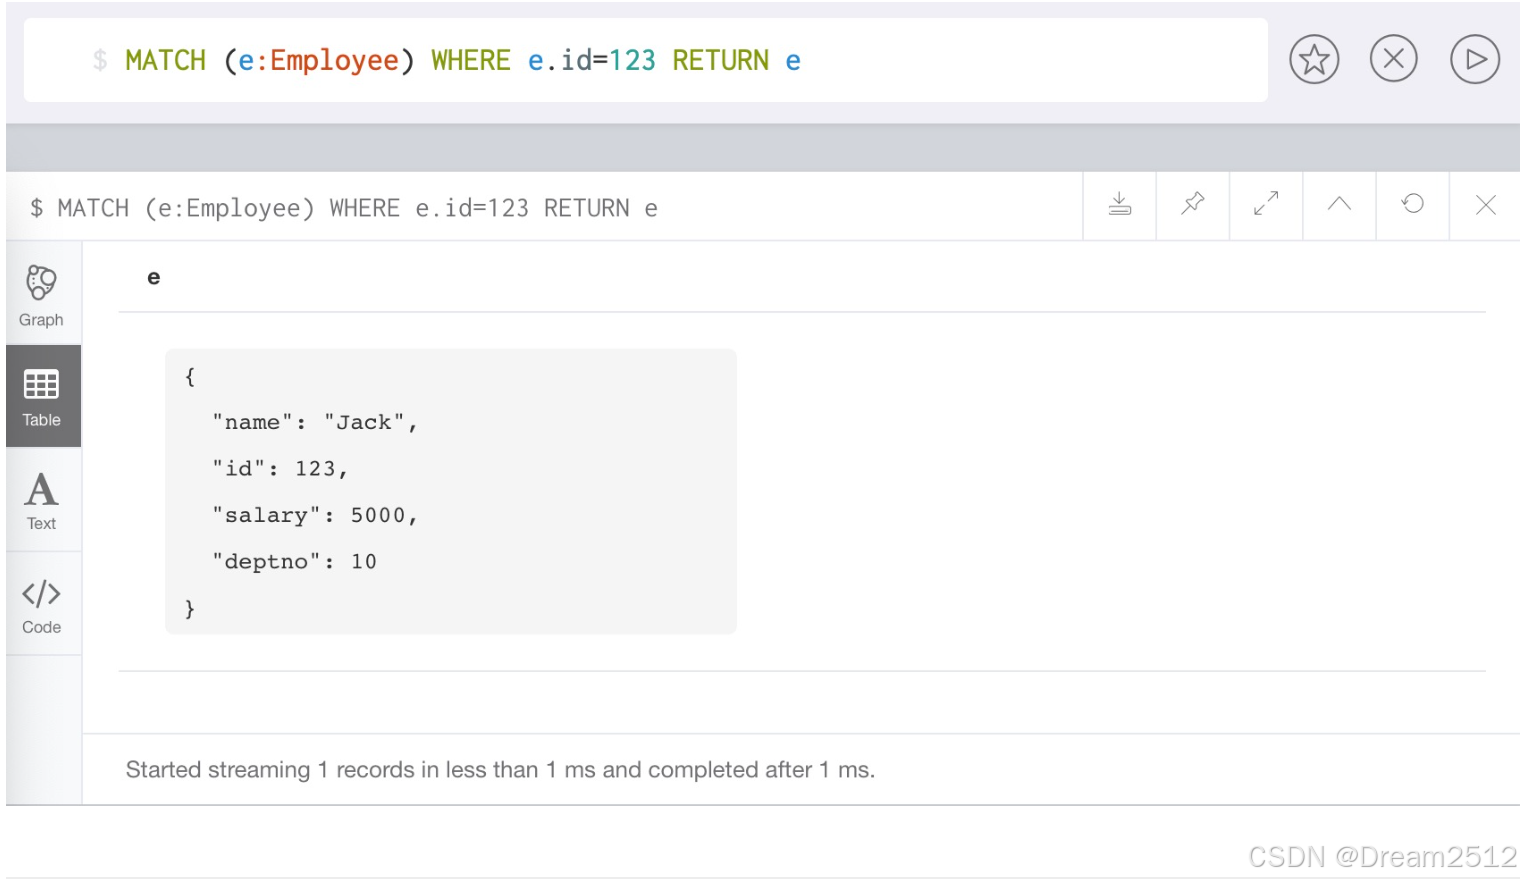
Task: Switch to Table view
Action: 41,397
